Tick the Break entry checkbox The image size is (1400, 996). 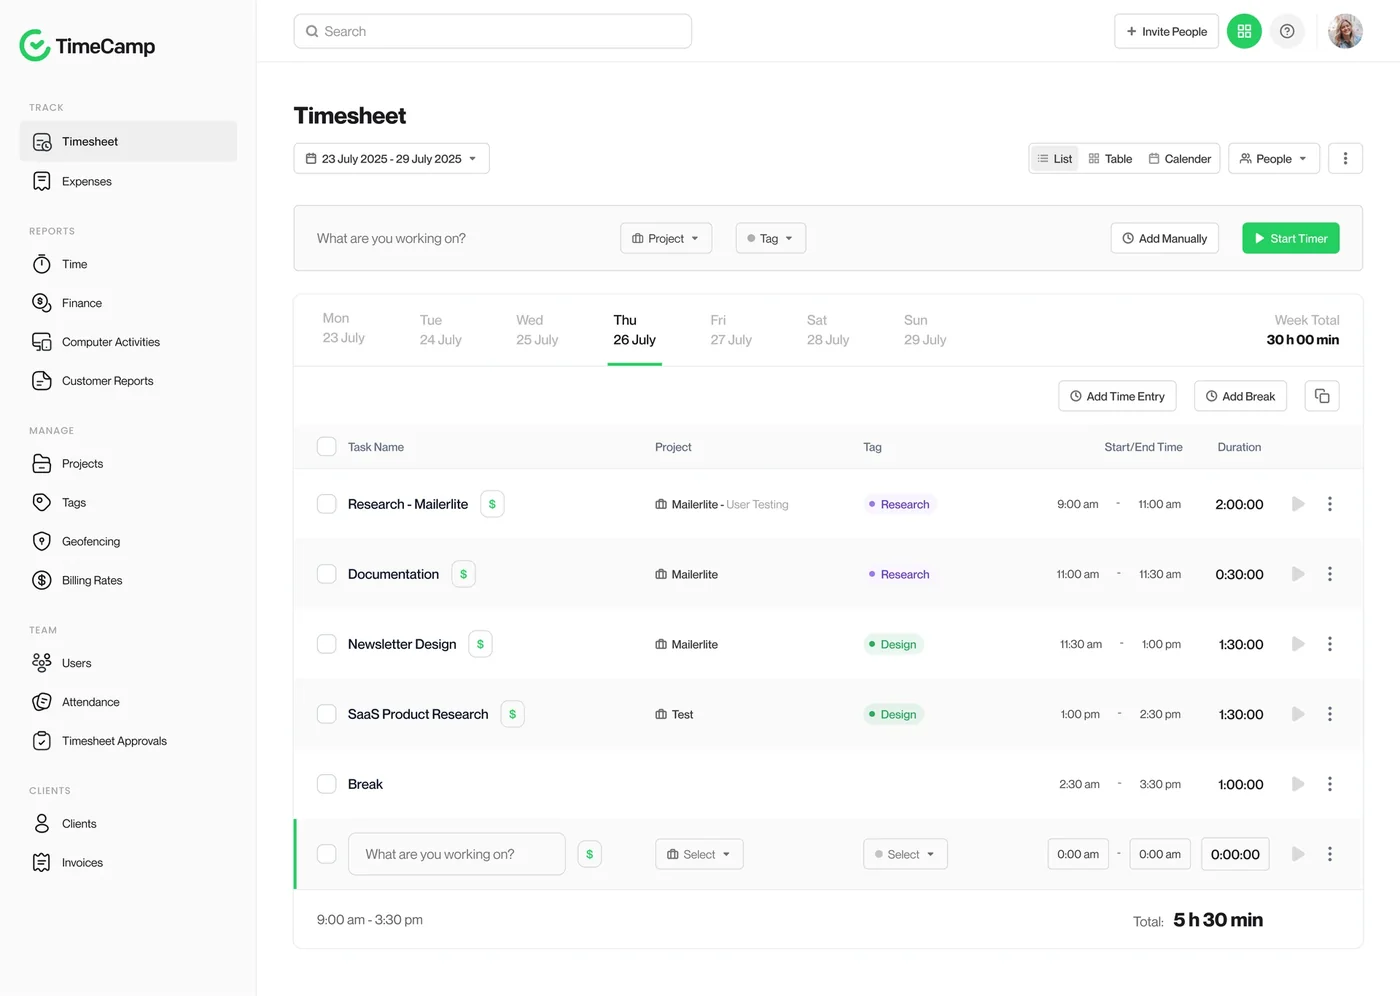[x=327, y=784]
